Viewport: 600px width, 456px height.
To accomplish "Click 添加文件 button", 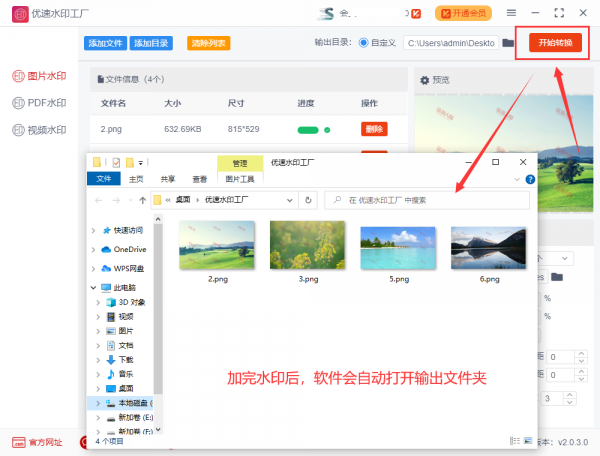I will [x=105, y=43].
